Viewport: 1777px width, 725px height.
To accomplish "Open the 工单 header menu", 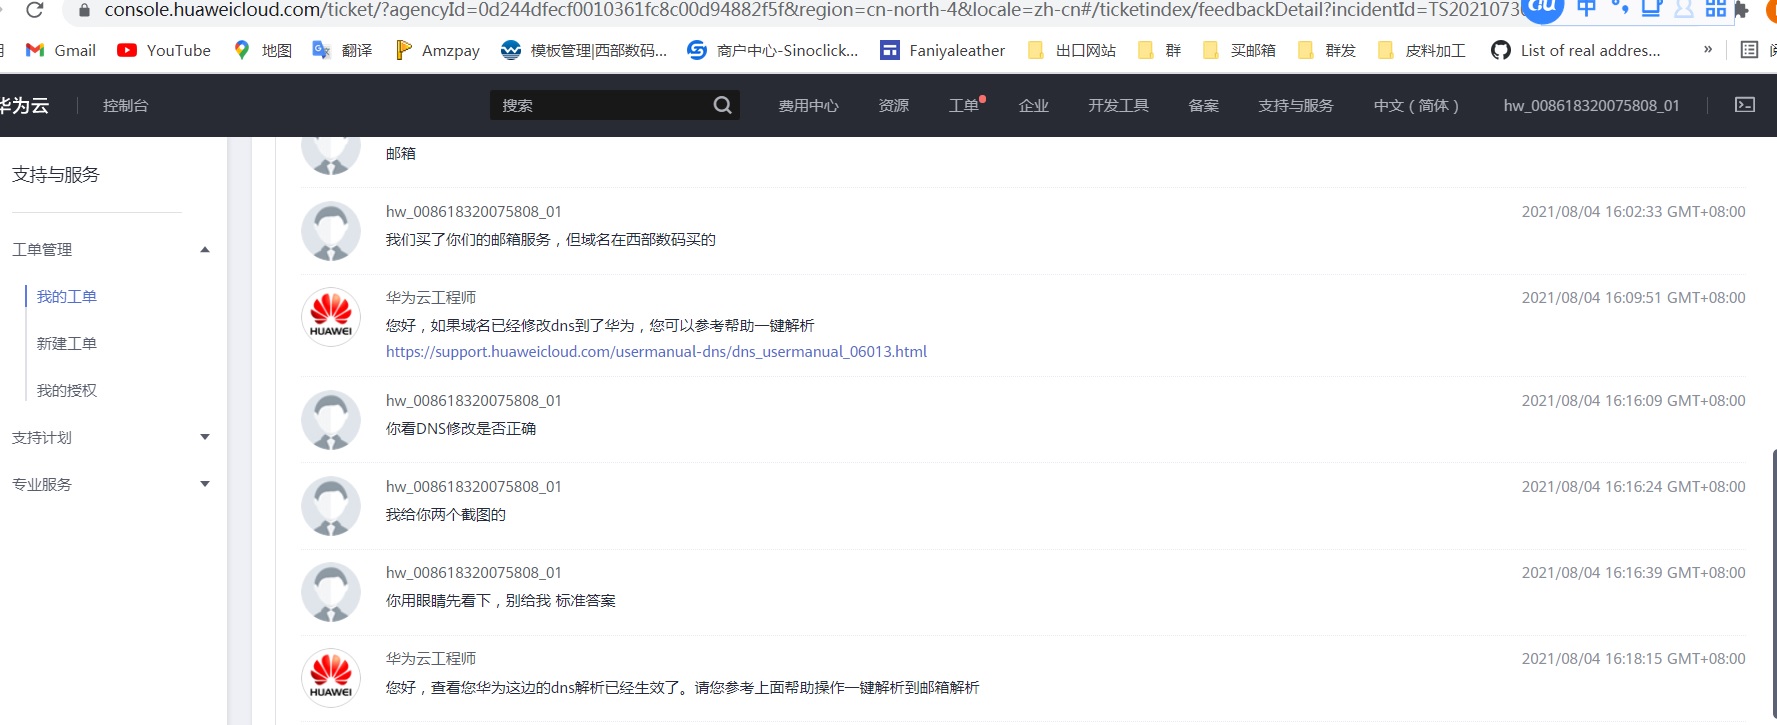I will click(x=964, y=105).
